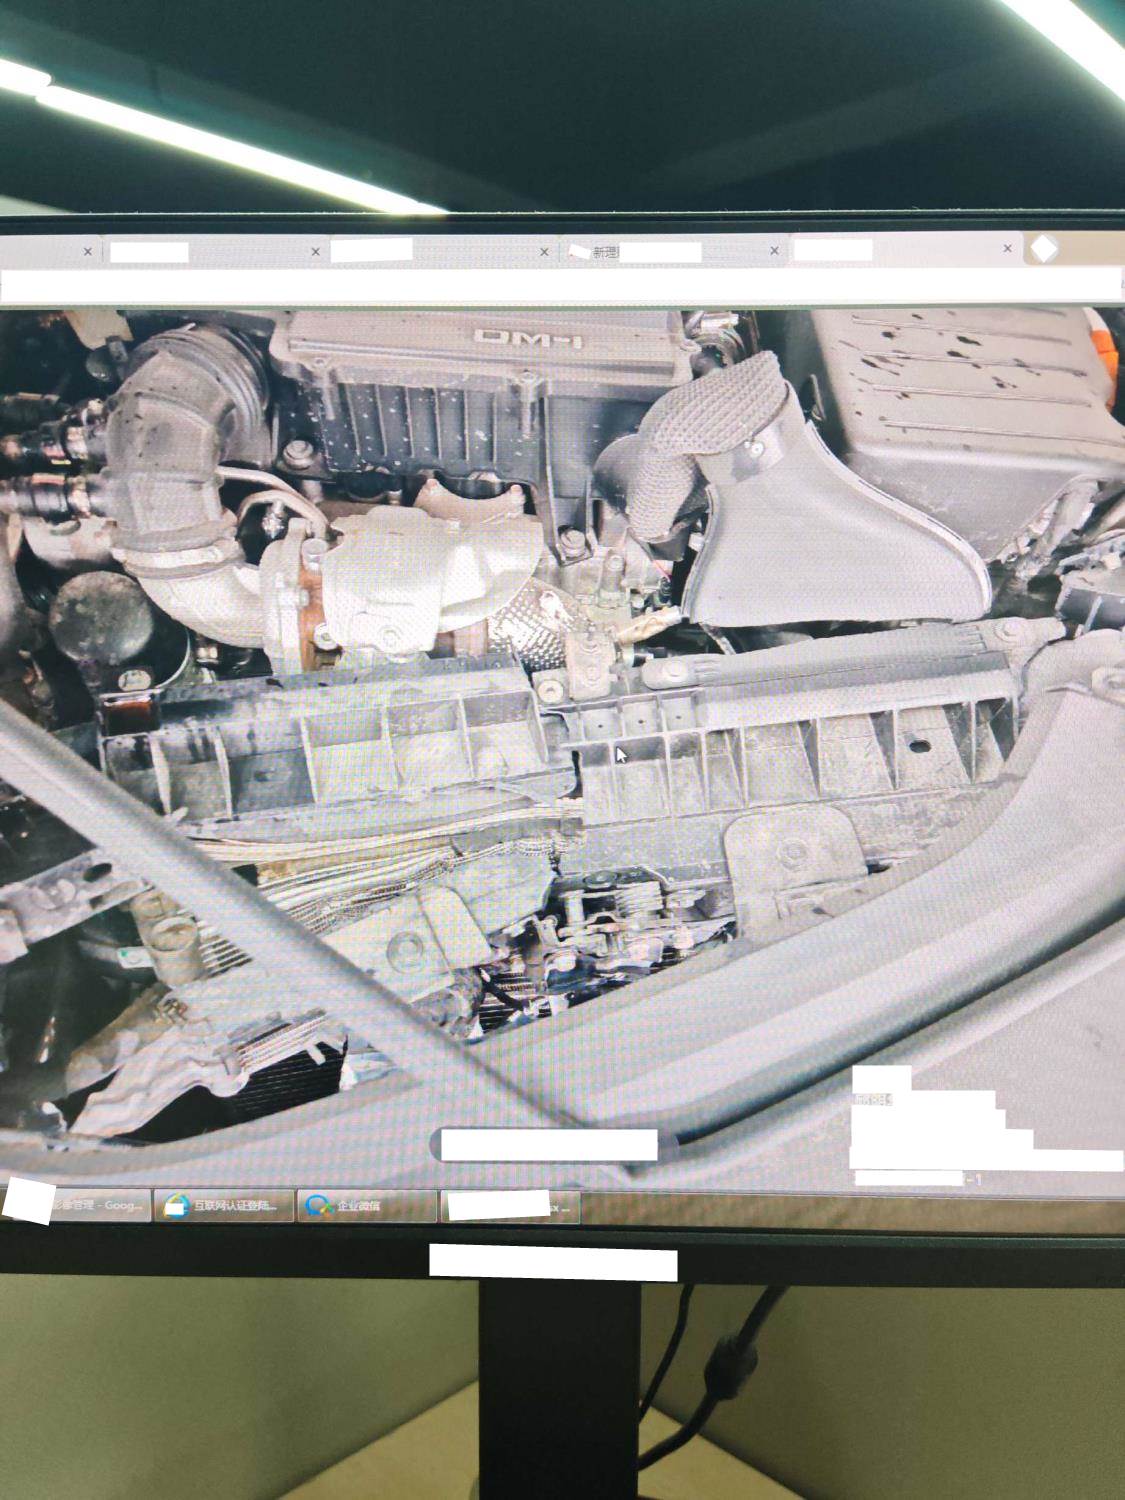The height and width of the screenshot is (1500, 1125).
Task: Focus the browser address bar
Action: point(560,286)
